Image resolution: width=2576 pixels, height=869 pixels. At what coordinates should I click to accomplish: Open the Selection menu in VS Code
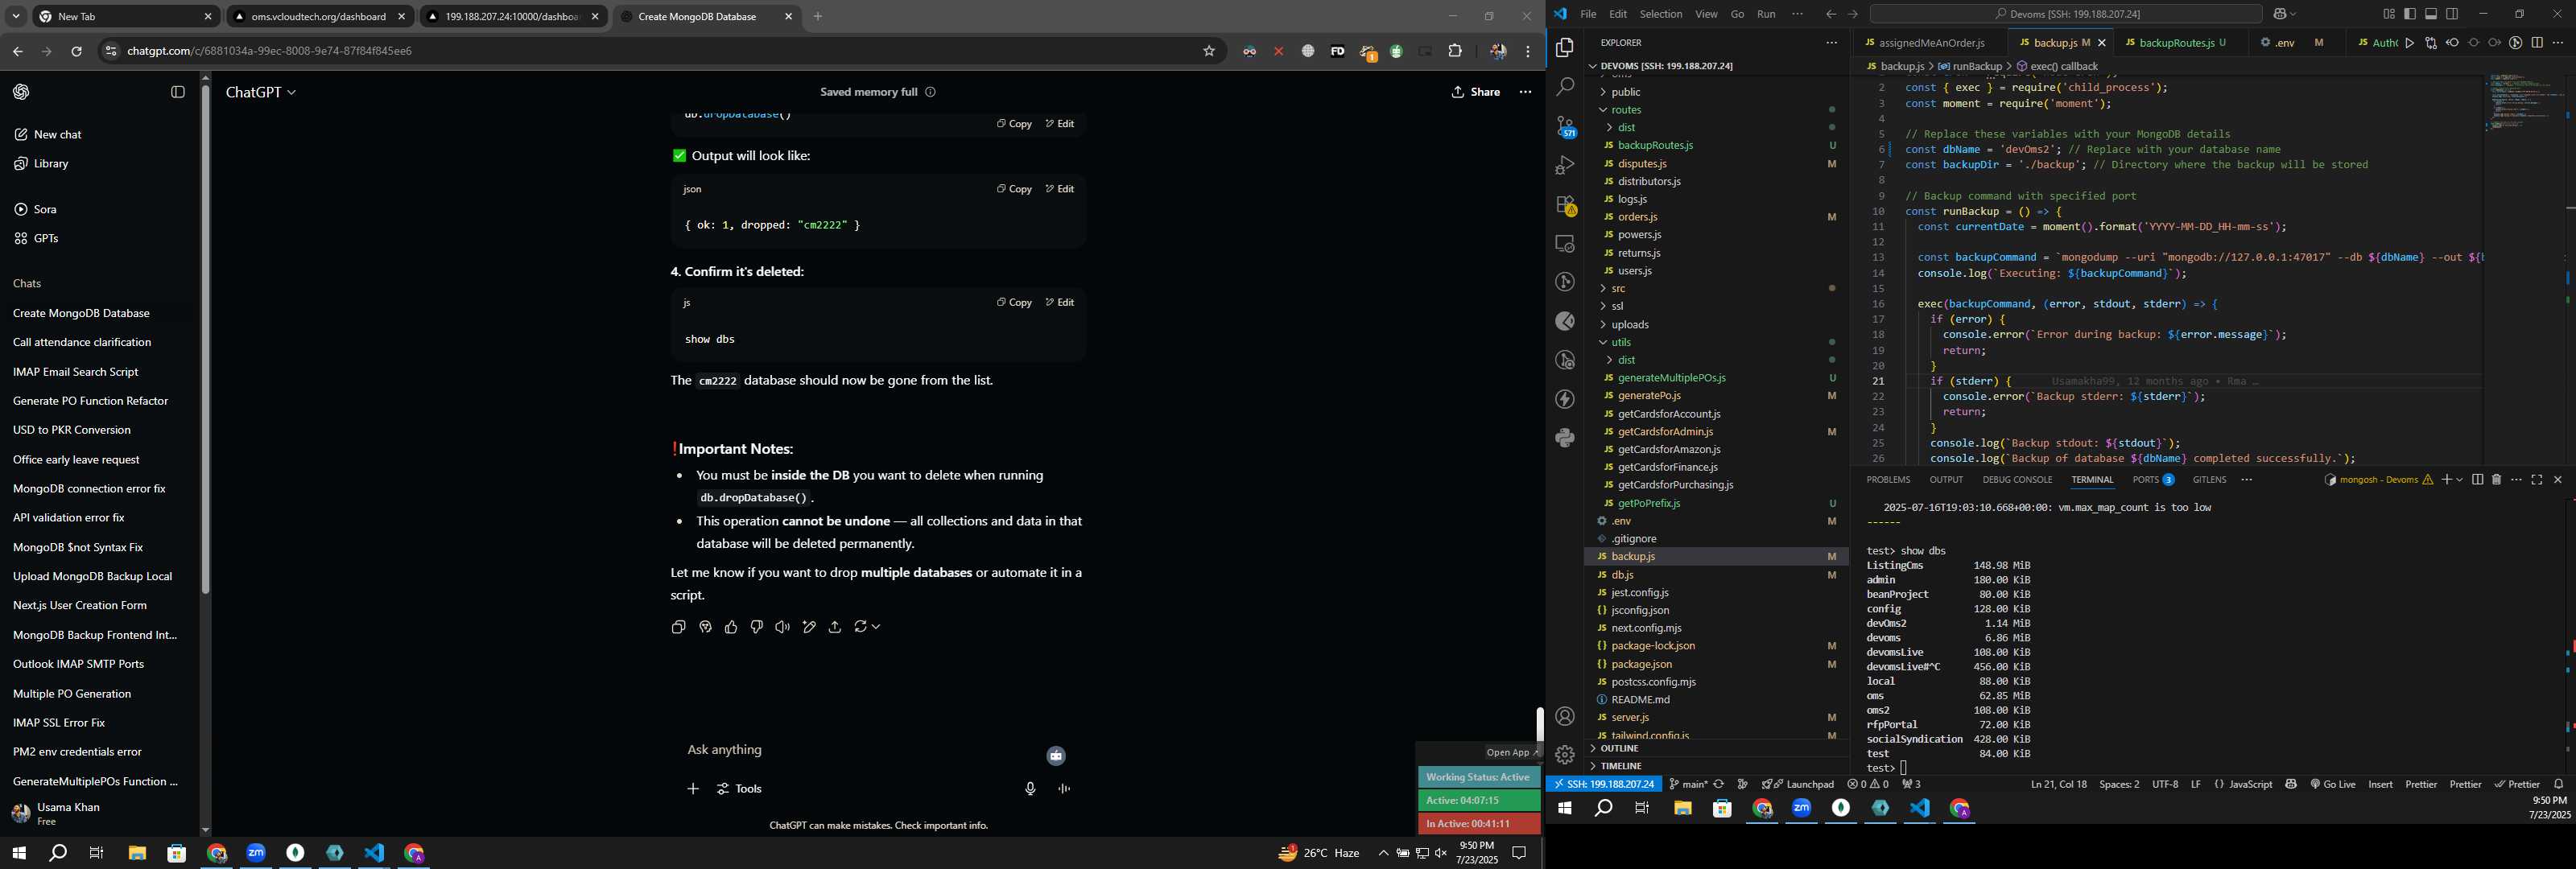[1661, 14]
